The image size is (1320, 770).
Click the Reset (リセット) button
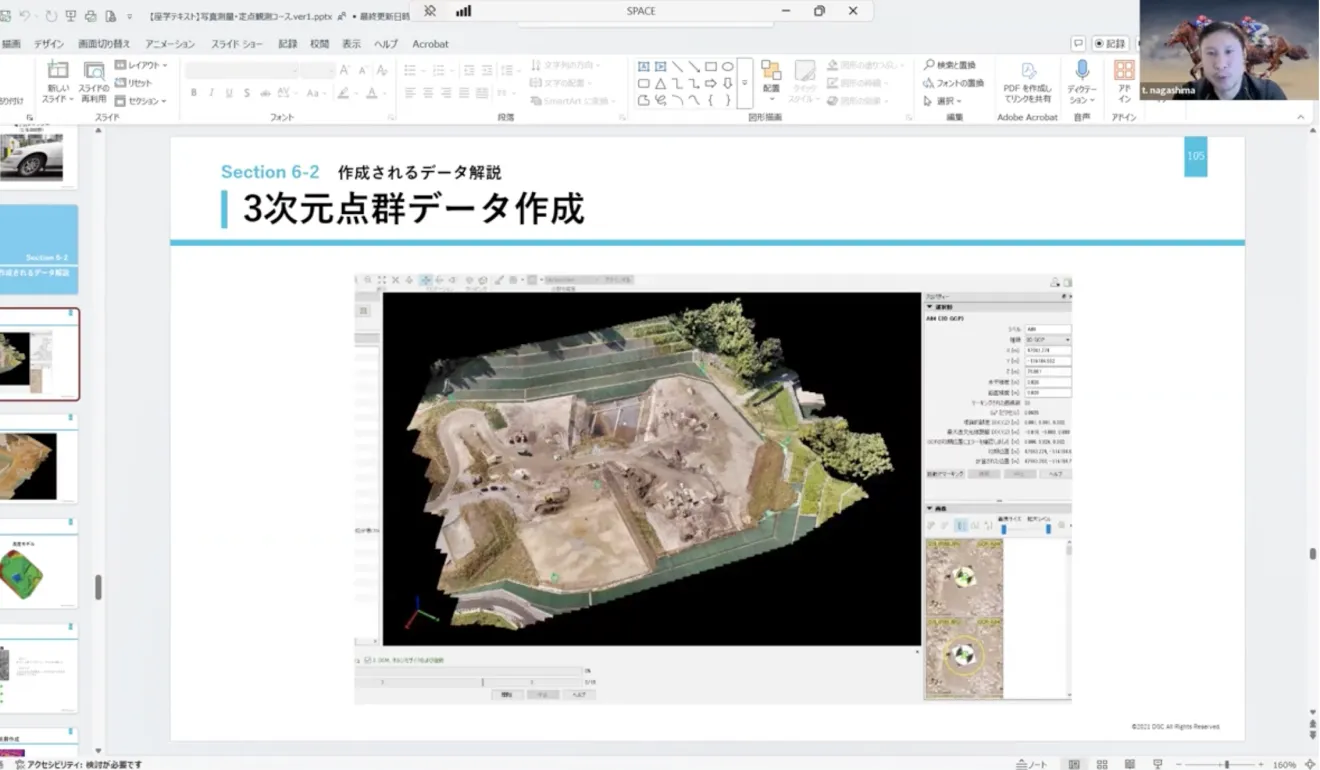pos(134,83)
